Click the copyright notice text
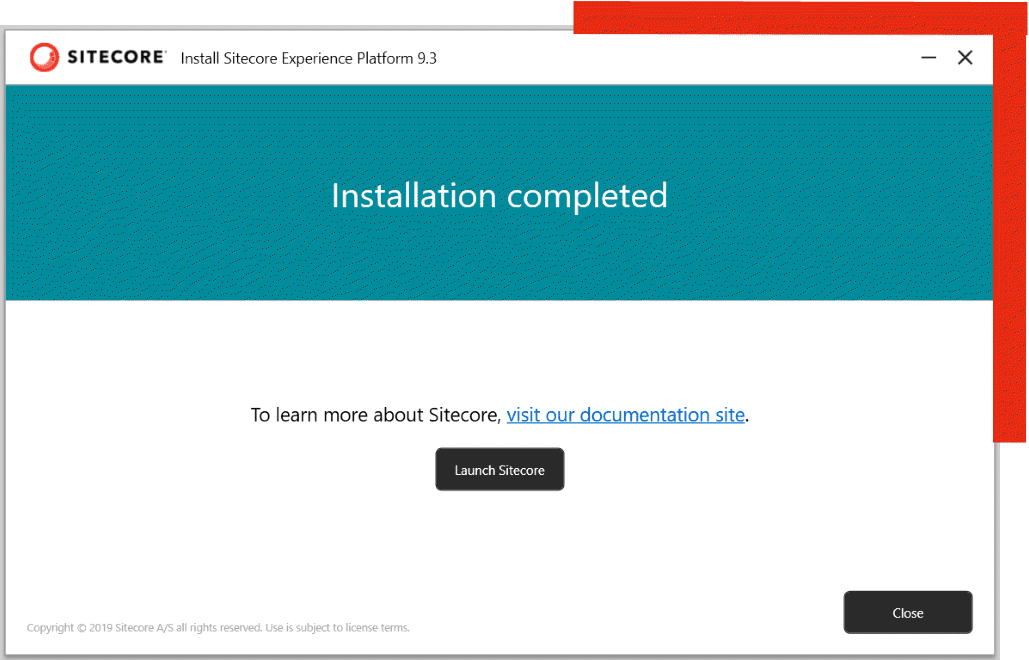 [218, 628]
